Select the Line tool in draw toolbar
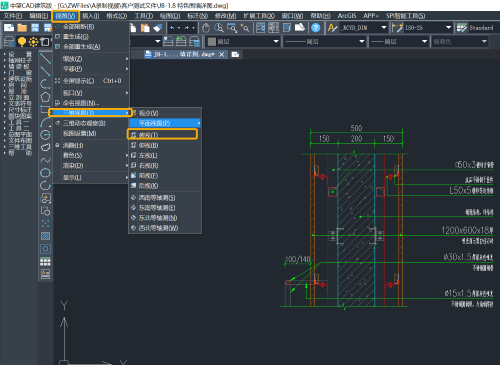 [45, 58]
